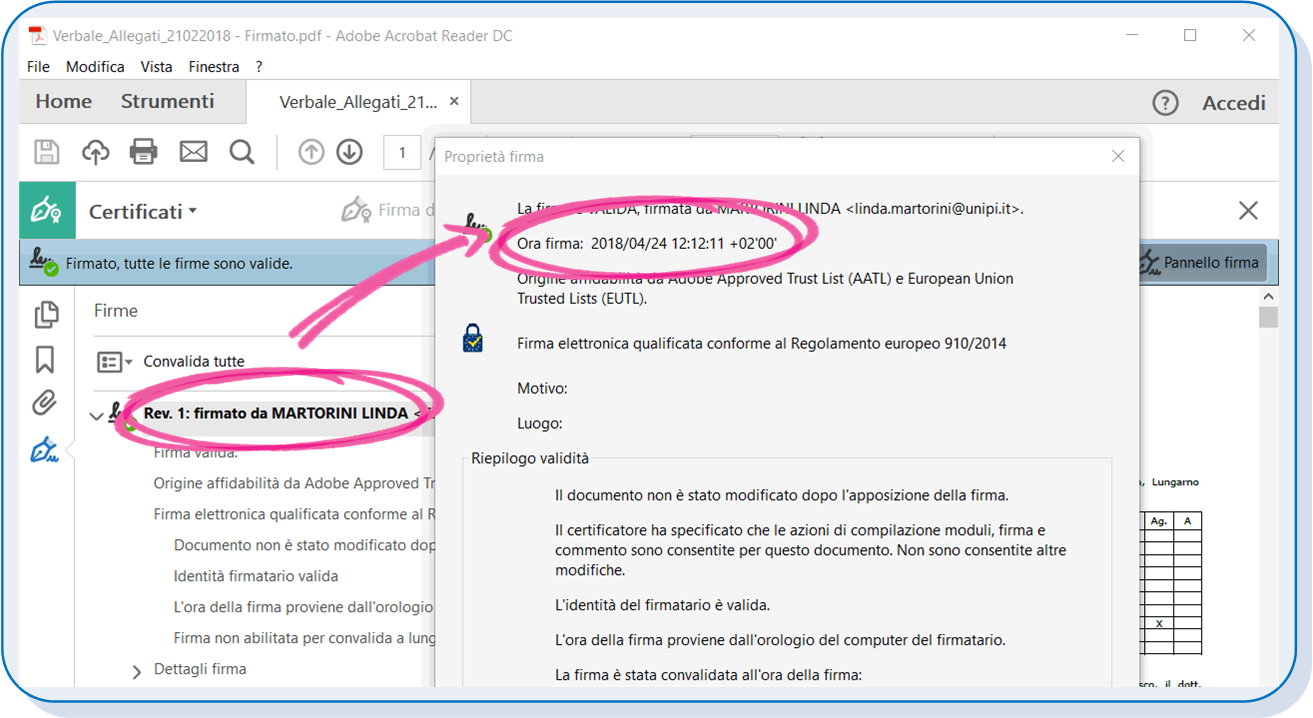Go to previous page arrow
The image size is (1313, 718).
(312, 152)
